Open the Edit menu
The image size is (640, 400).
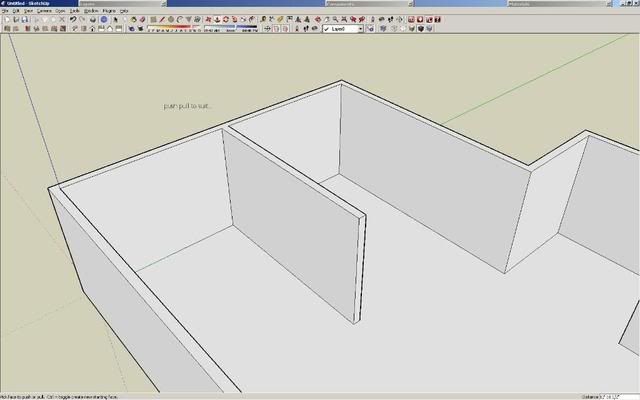click(16, 11)
